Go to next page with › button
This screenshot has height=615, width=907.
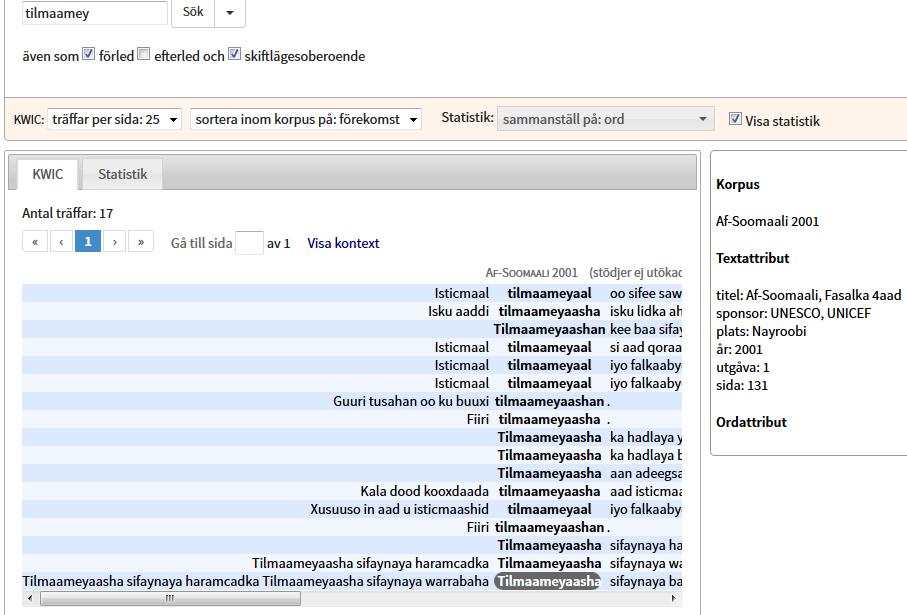[115, 242]
